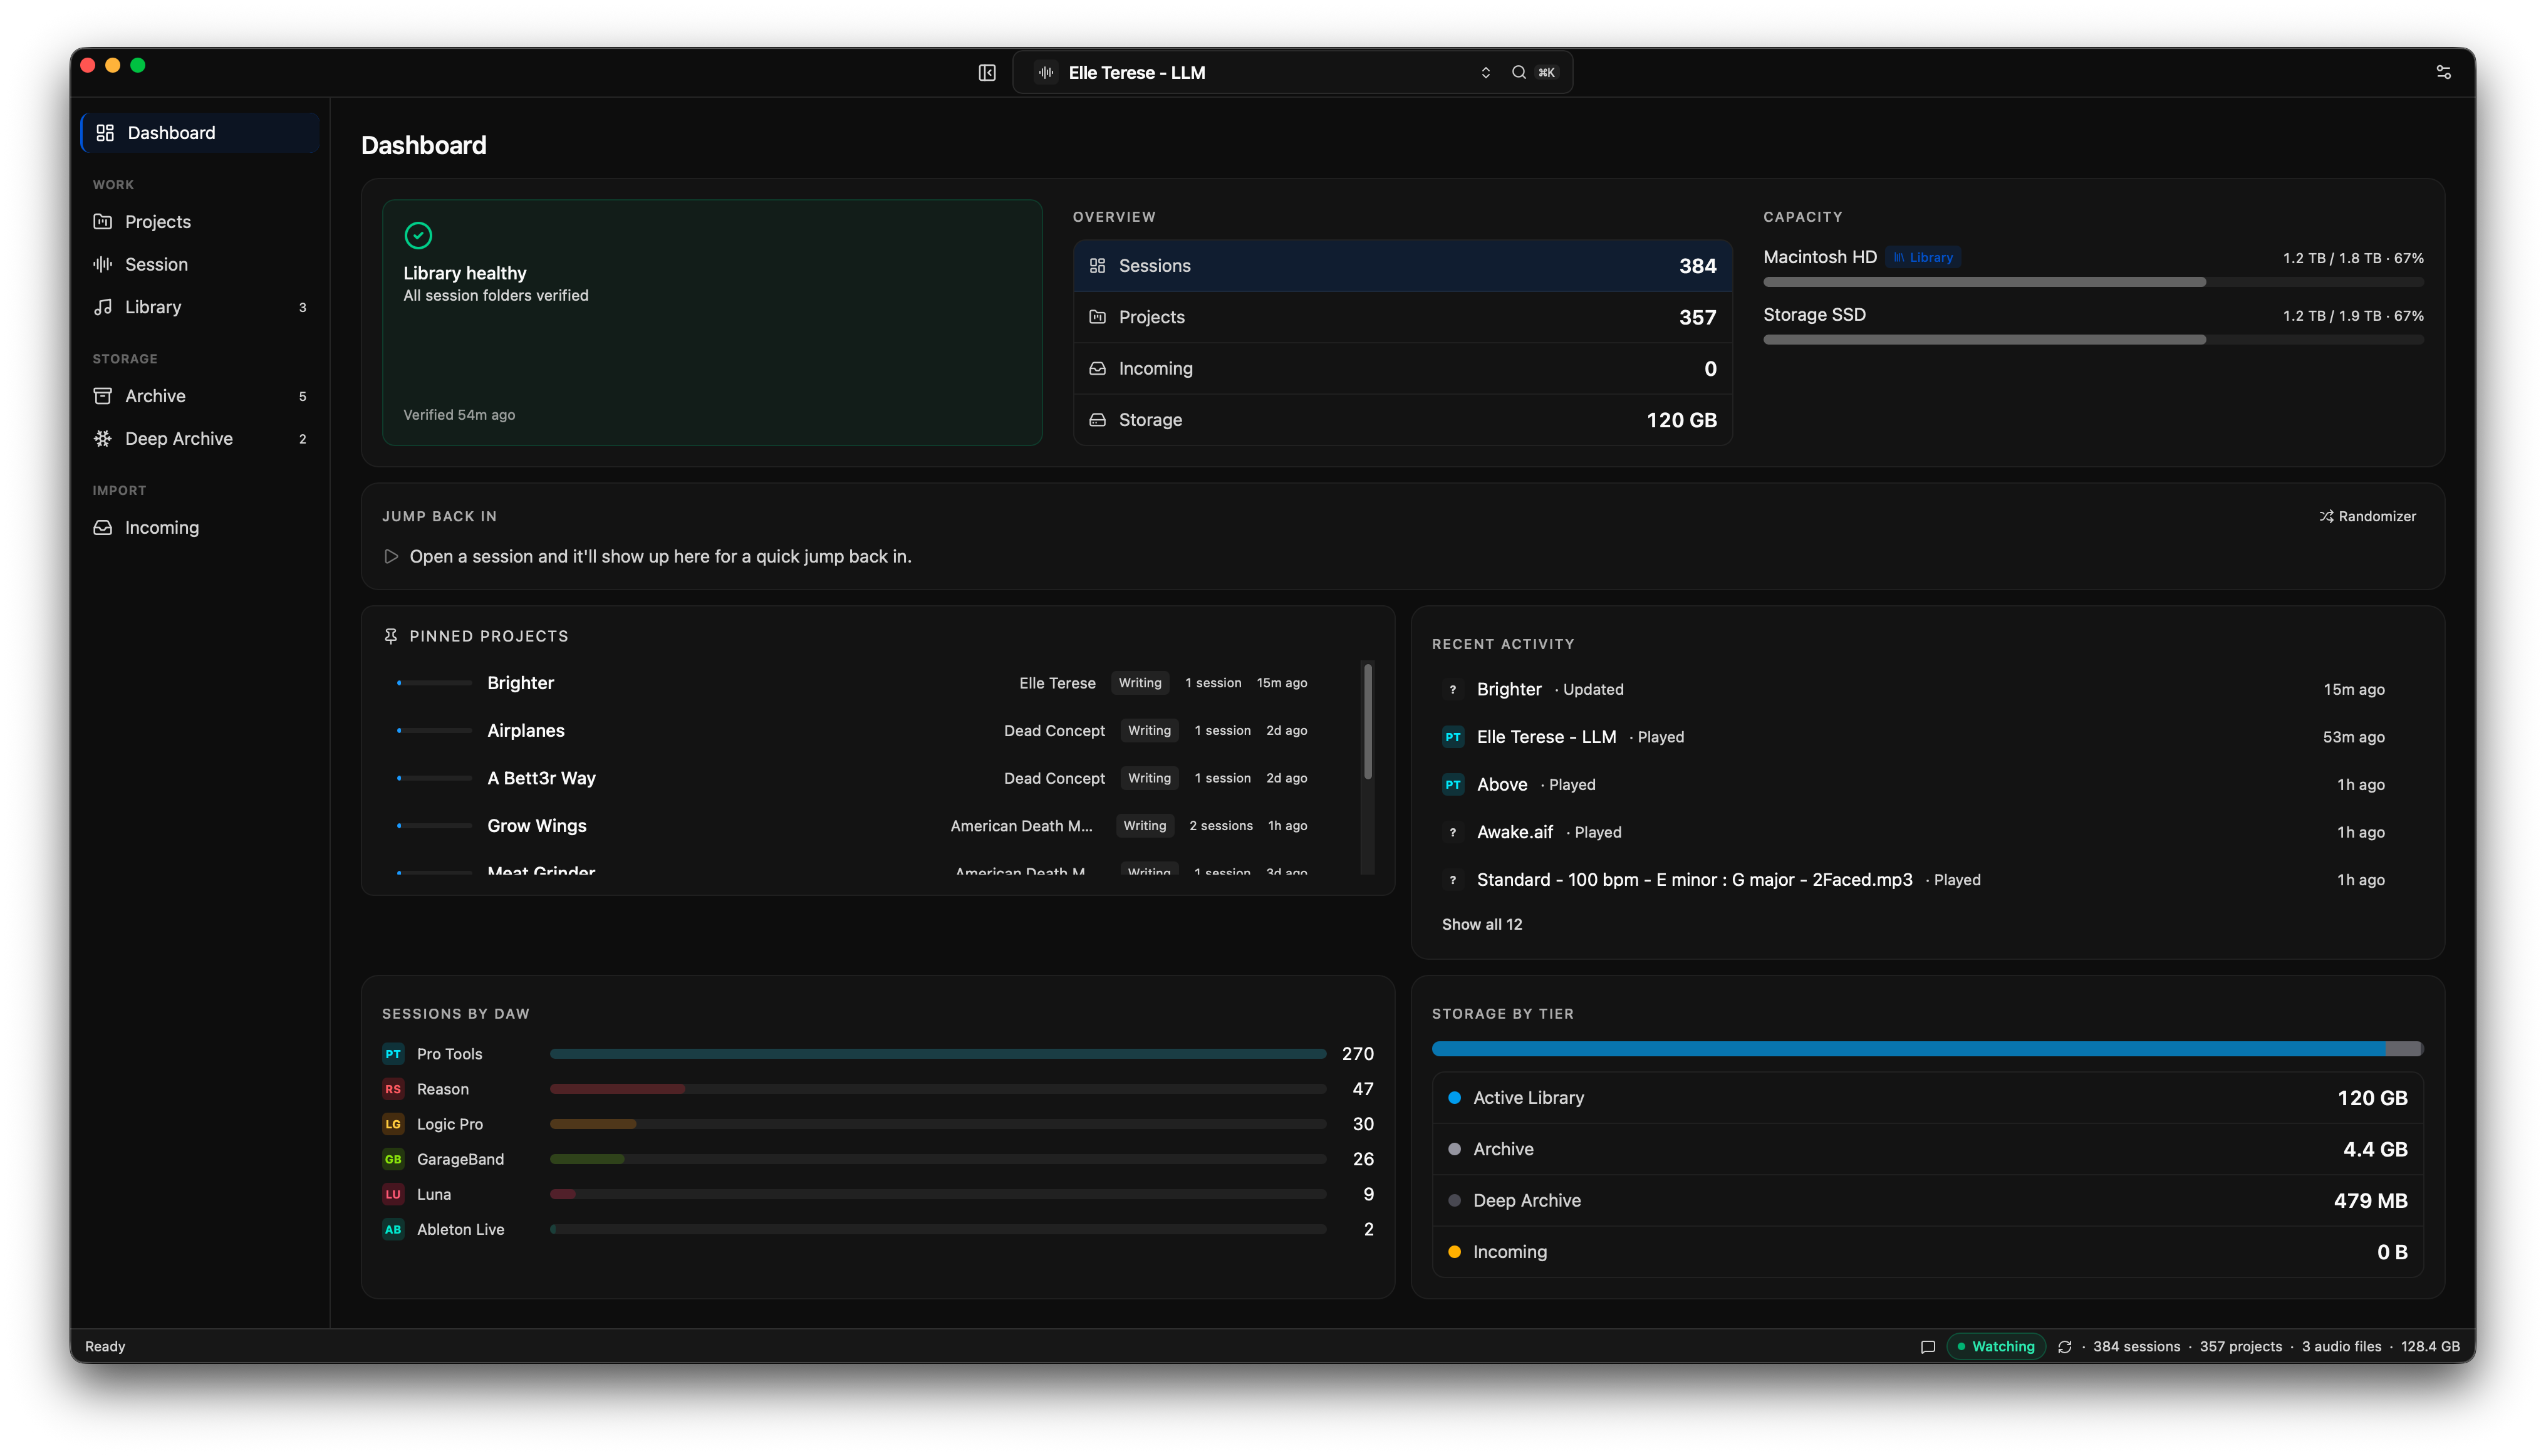Select the Incoming tier row showing 0 B
The width and height of the screenshot is (2546, 1456).
click(x=1927, y=1252)
